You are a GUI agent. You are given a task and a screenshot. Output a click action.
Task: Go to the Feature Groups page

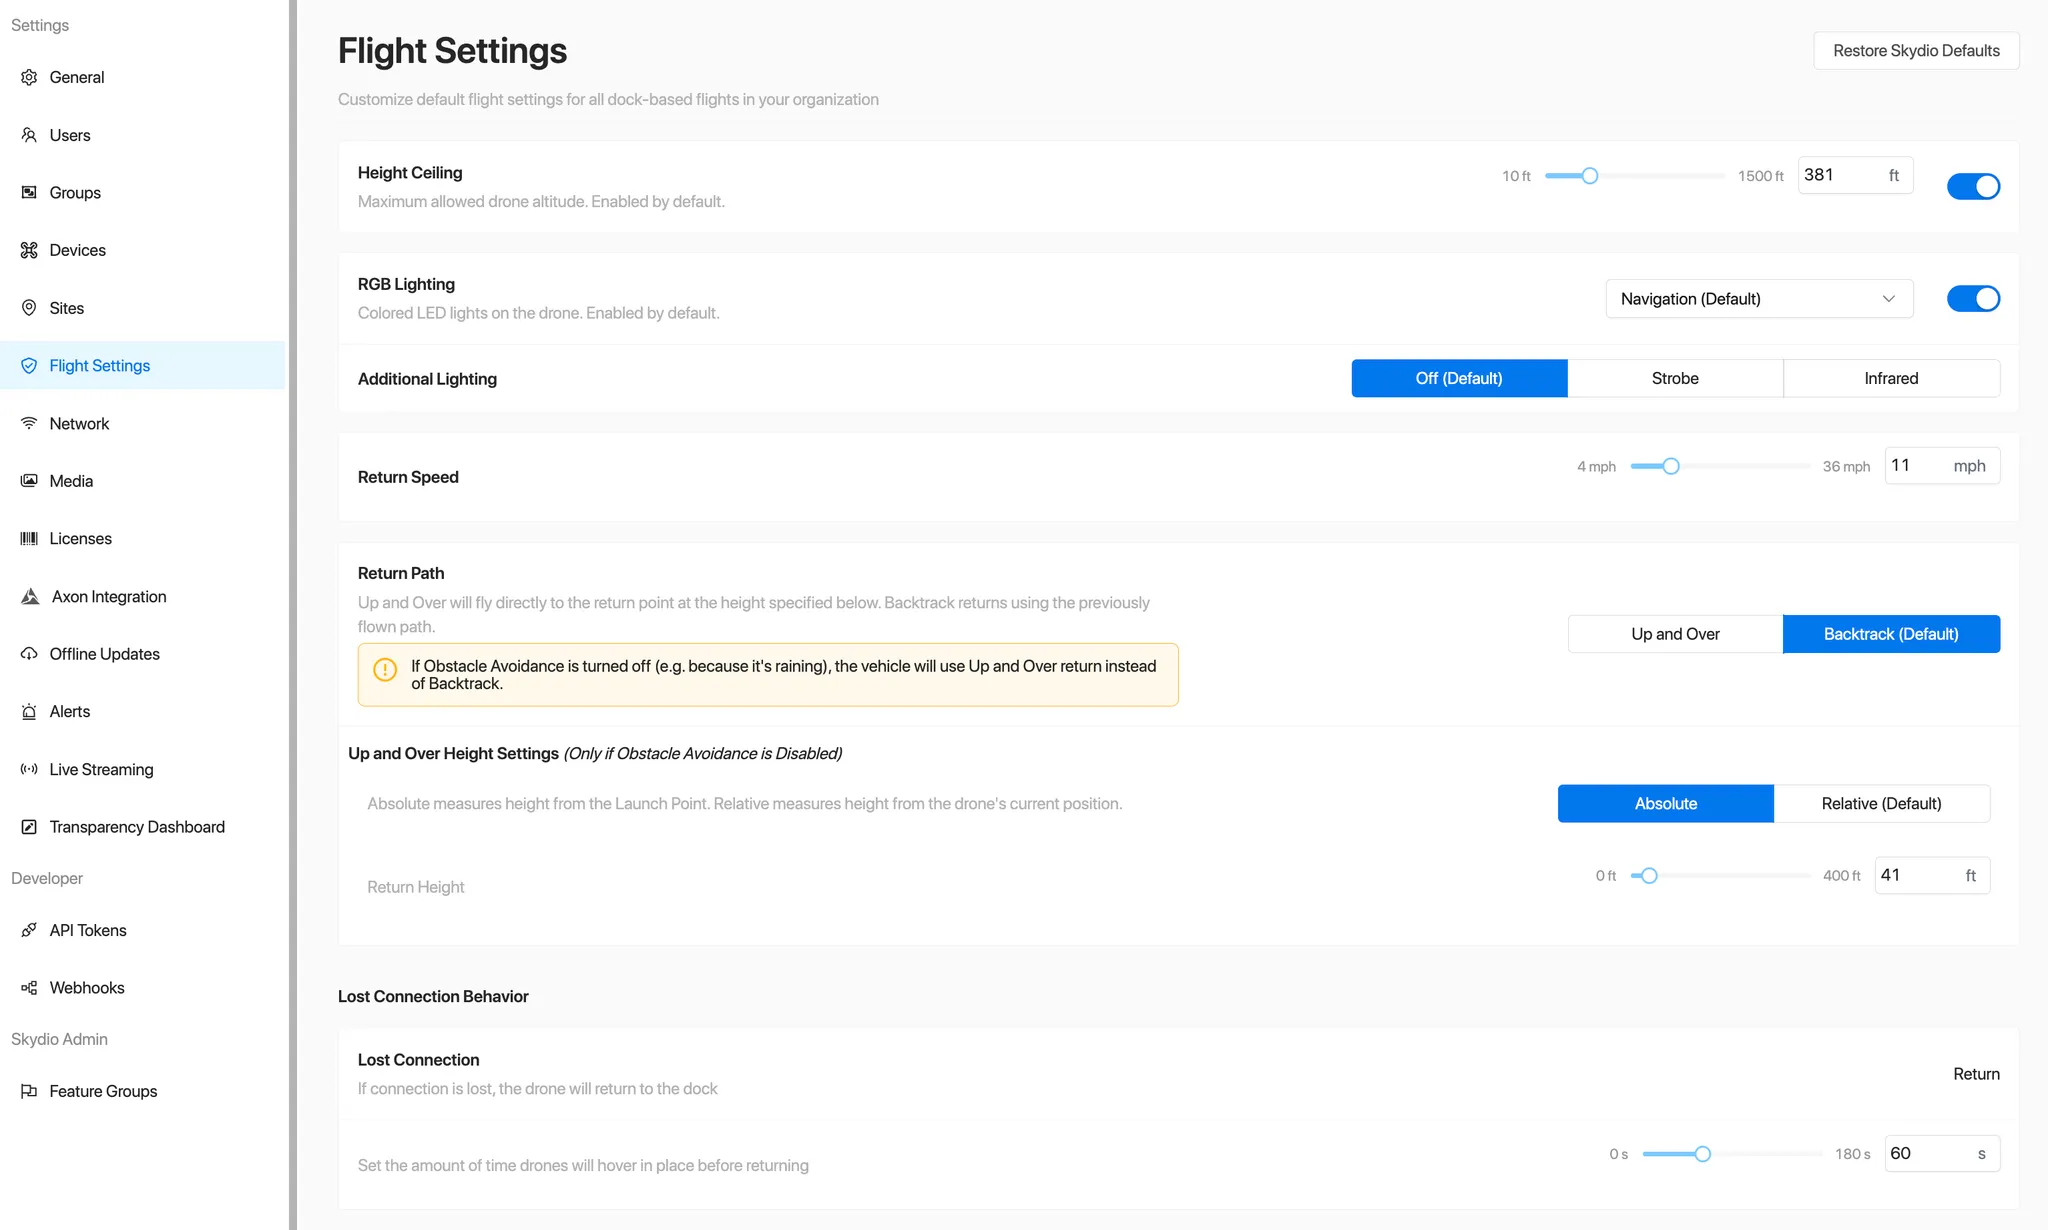103,1091
